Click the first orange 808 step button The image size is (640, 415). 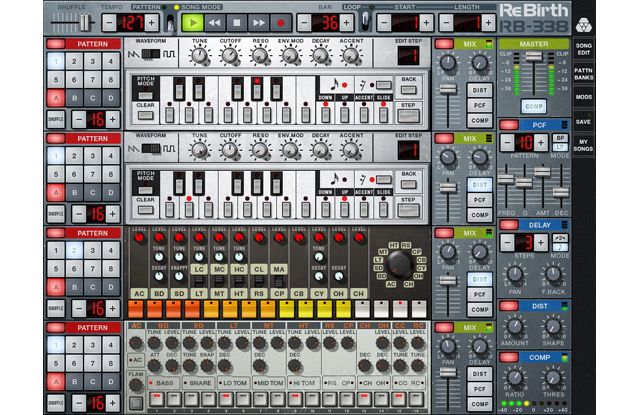coord(136,309)
